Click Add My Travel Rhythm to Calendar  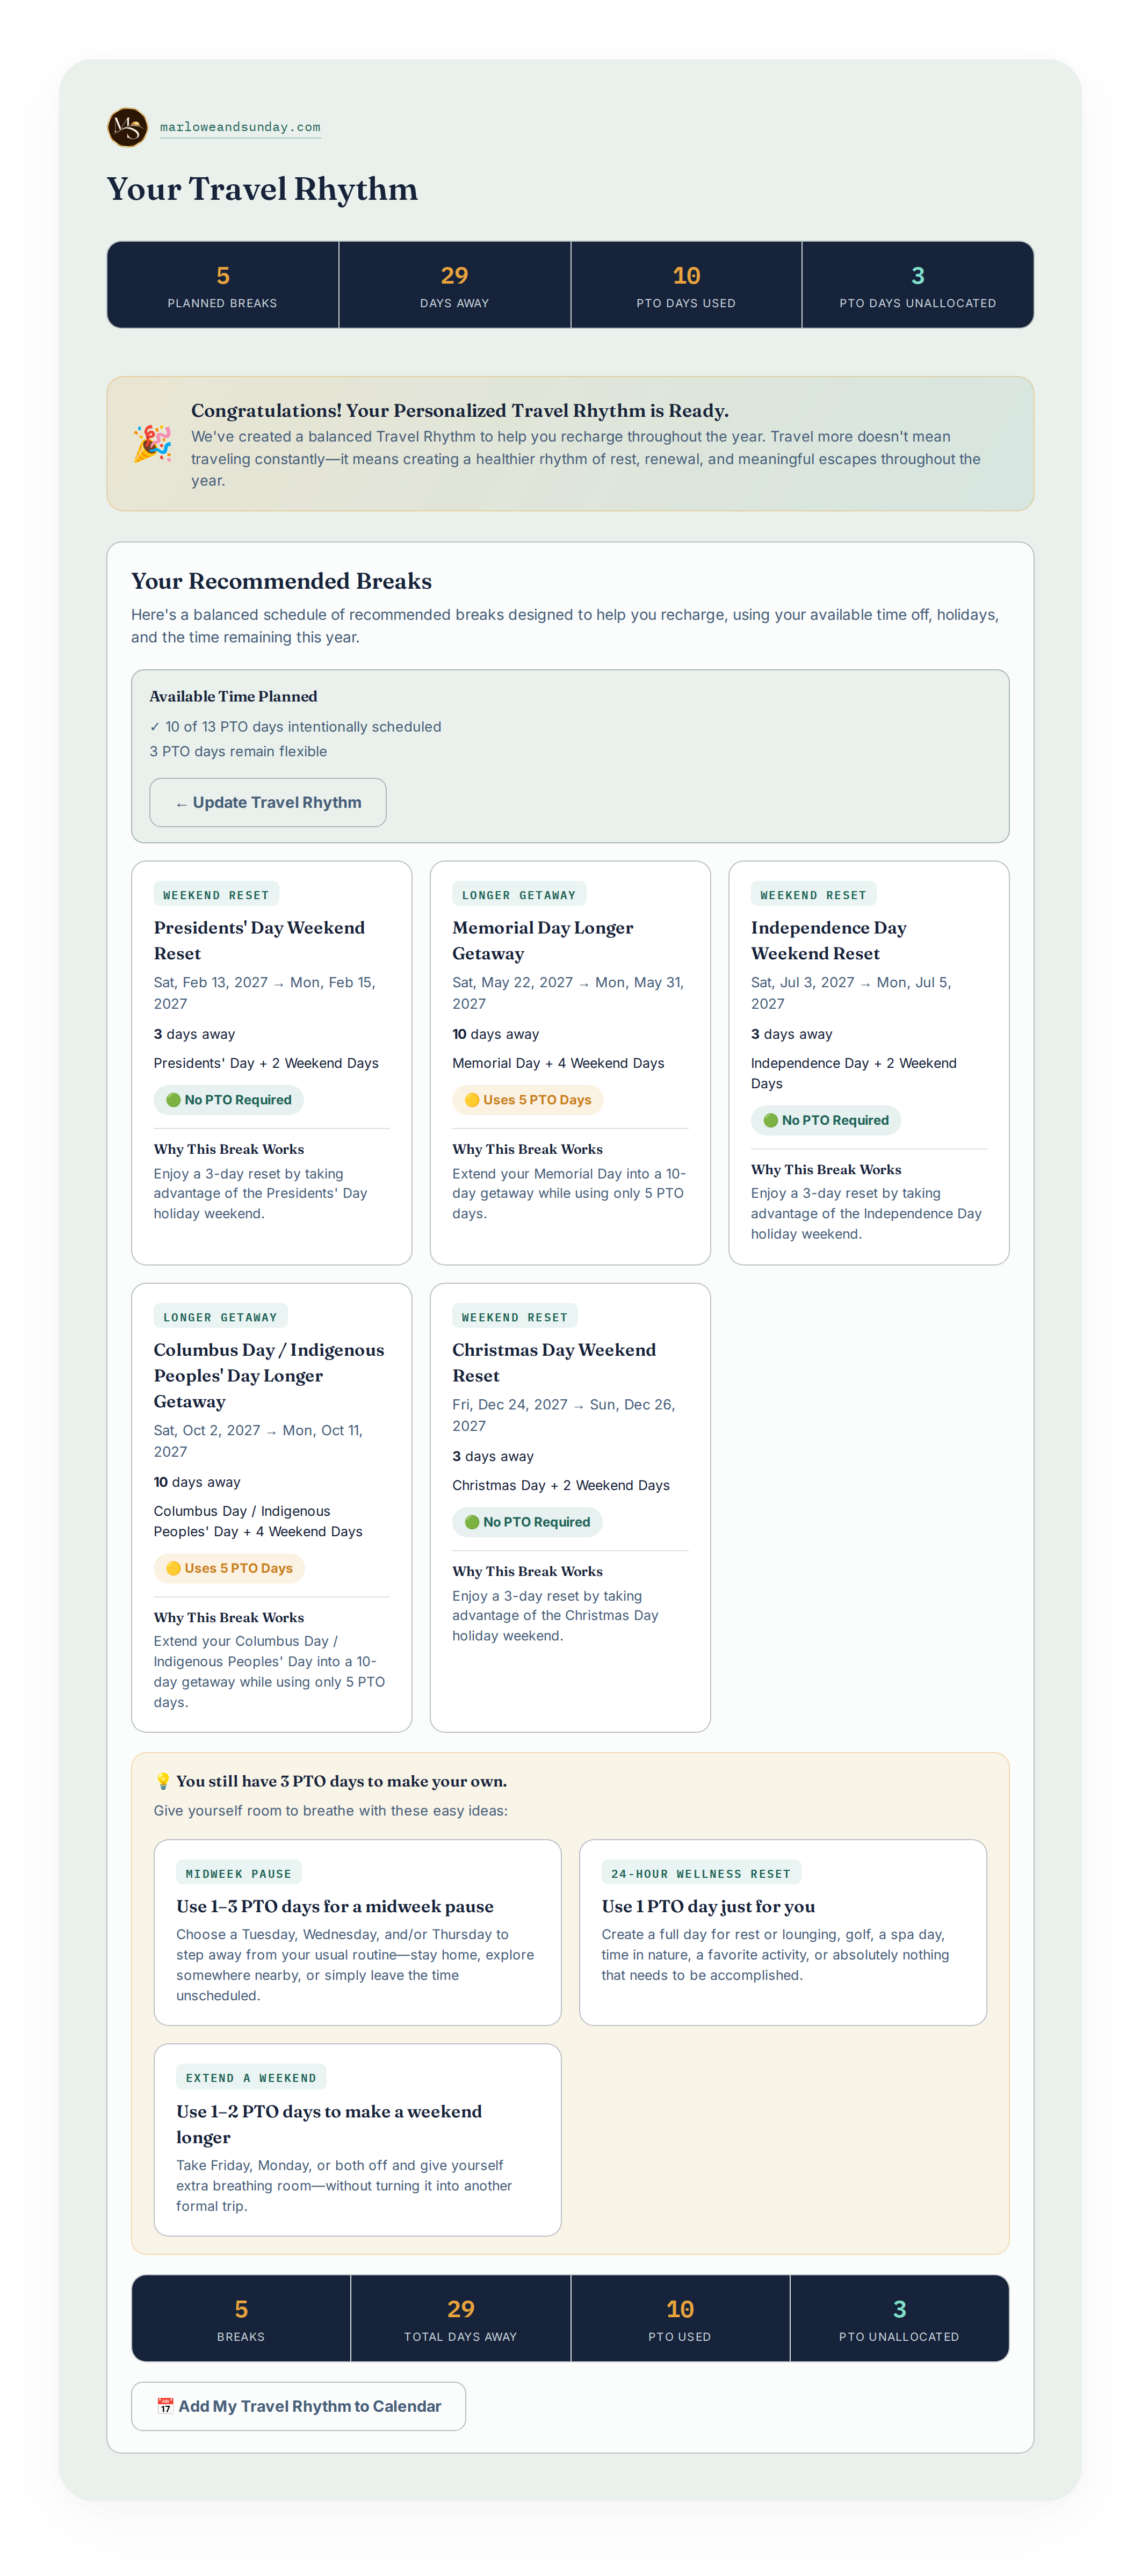(298, 2405)
